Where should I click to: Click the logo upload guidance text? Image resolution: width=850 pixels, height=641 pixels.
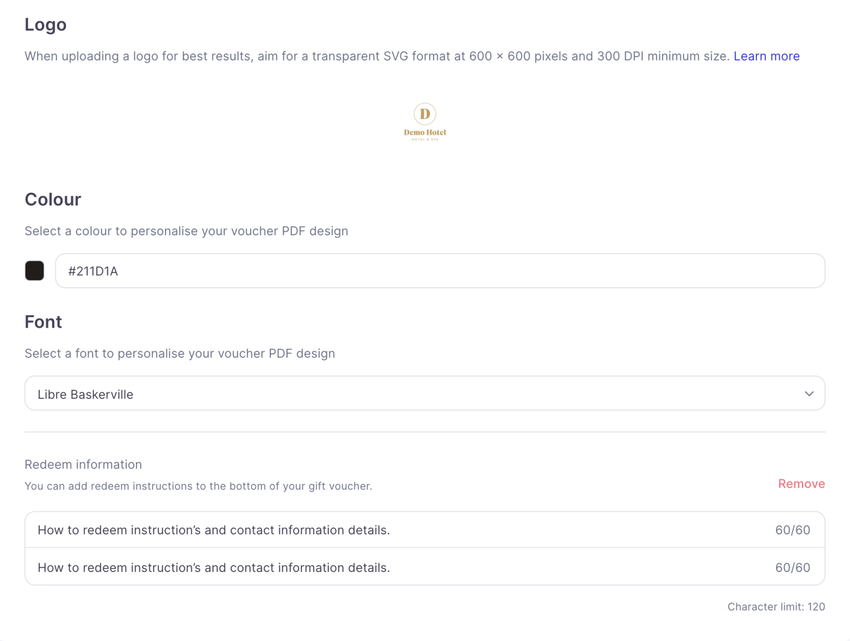point(377,56)
